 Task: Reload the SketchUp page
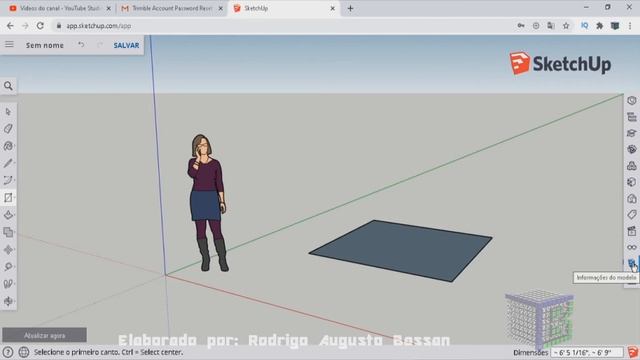pos(40,26)
